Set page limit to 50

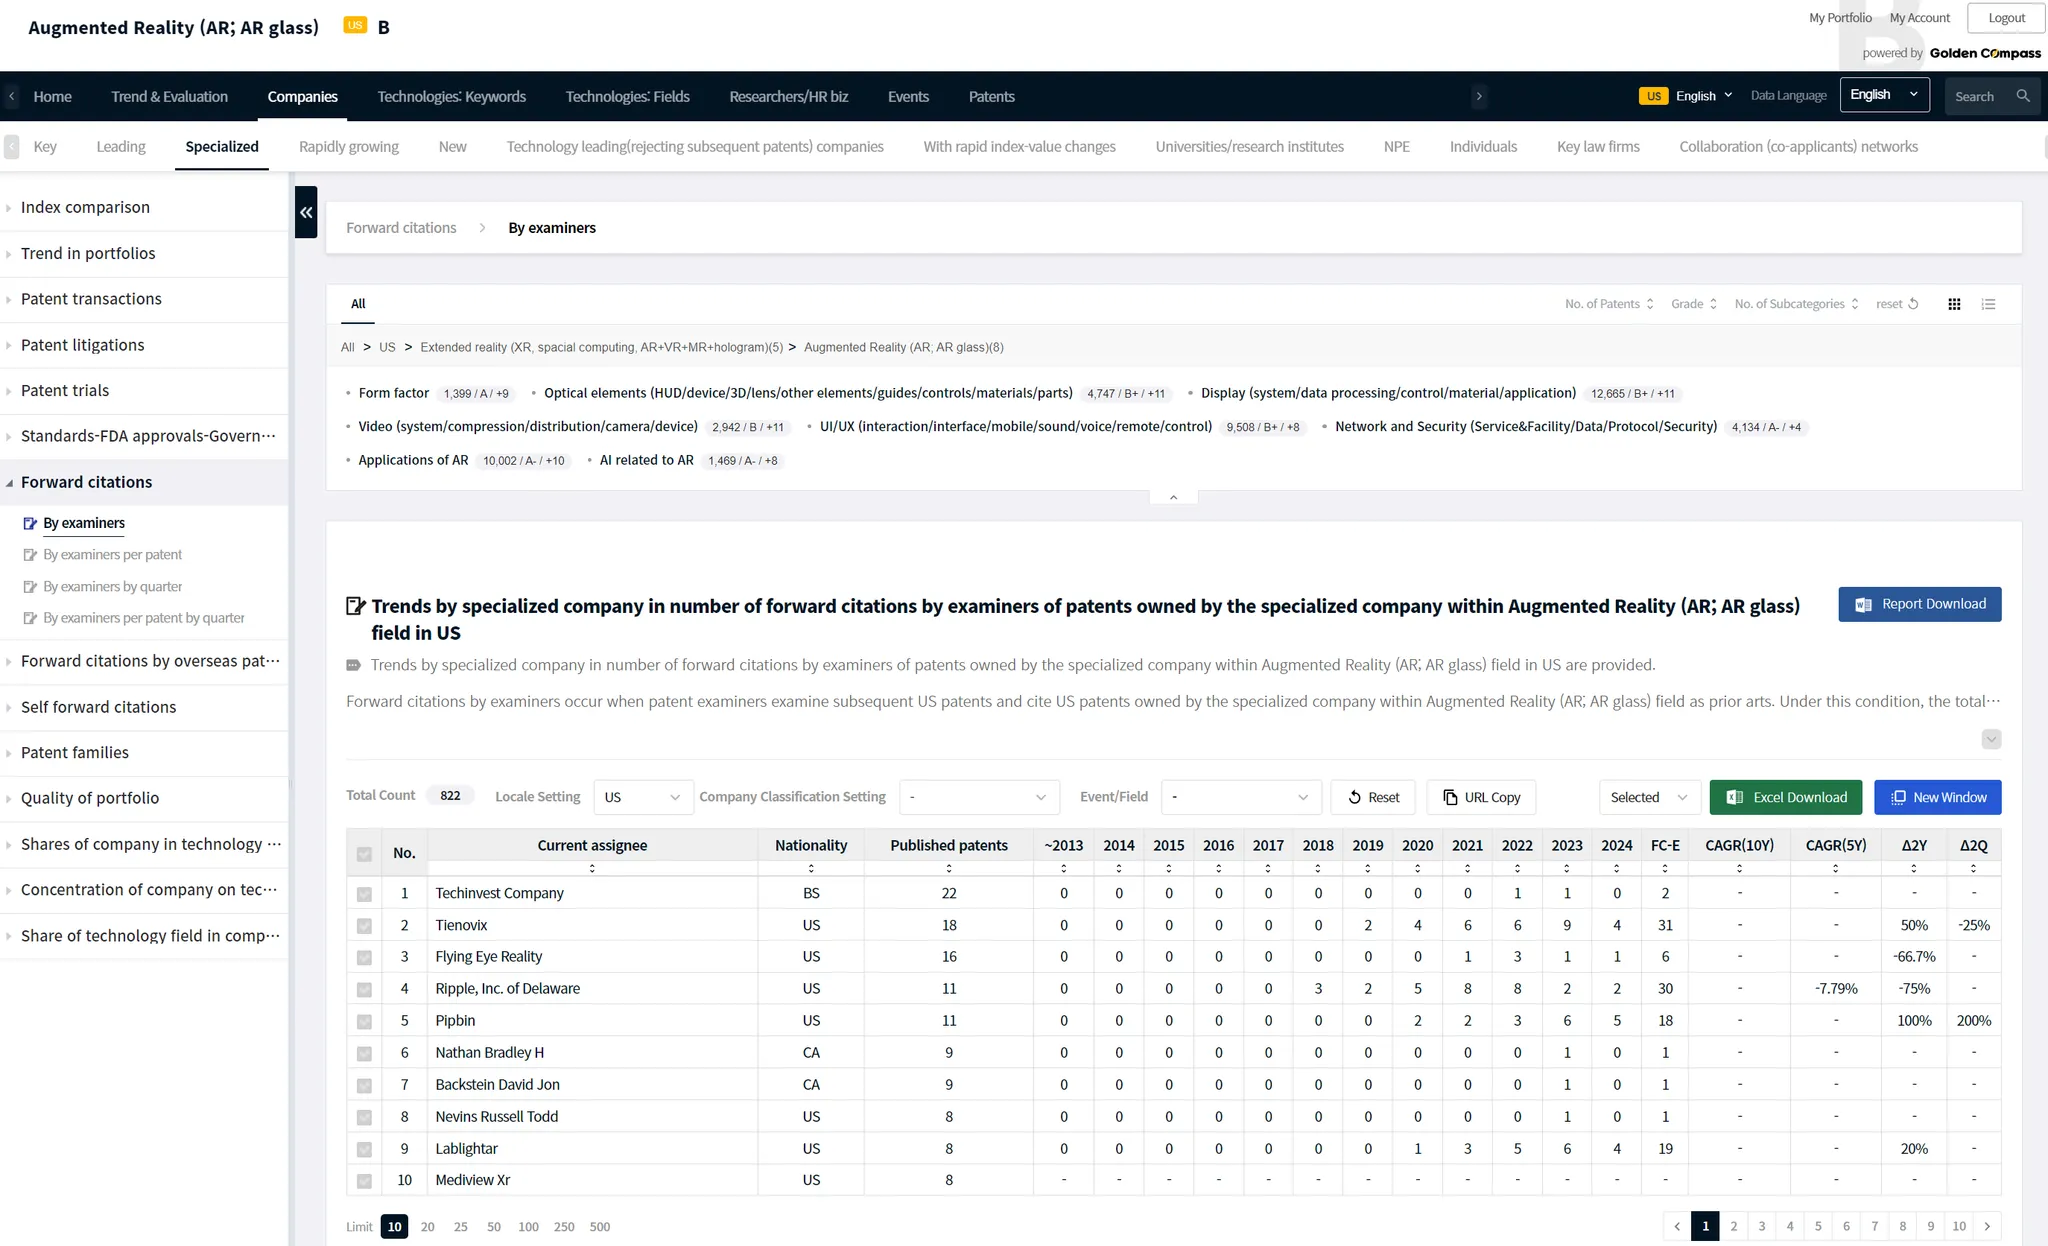point(493,1227)
